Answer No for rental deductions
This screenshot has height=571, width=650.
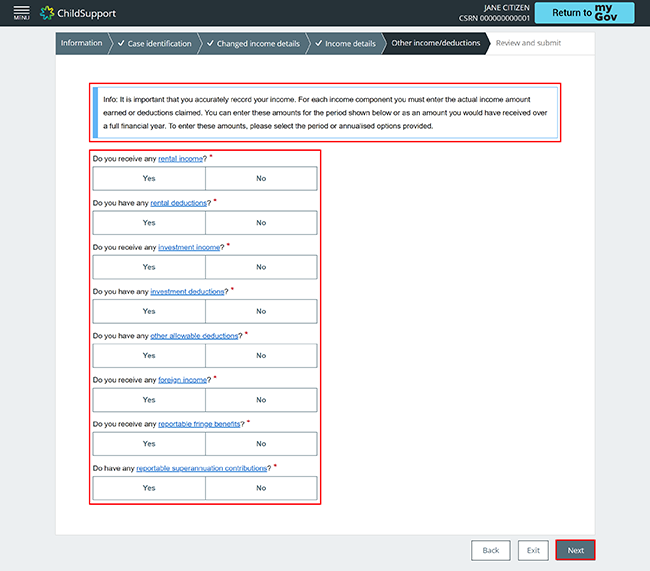[x=261, y=223]
